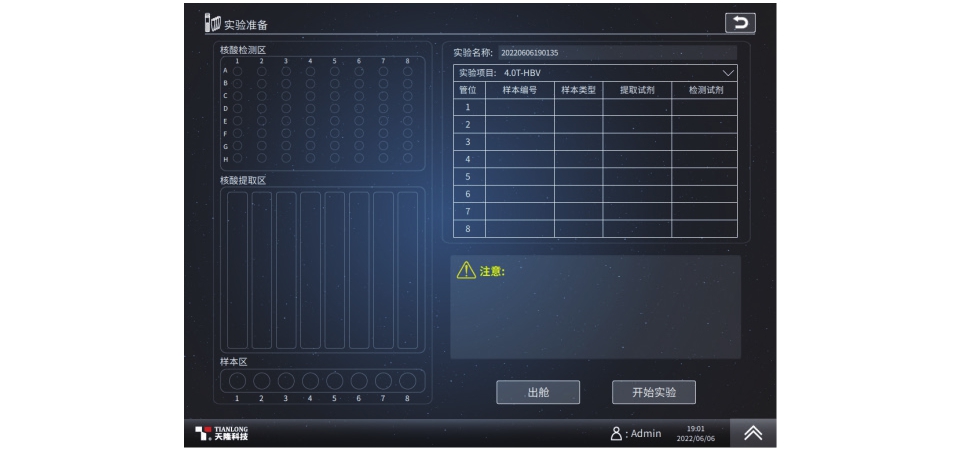
Task: Click the 提取试剂 column header
Action: pyautogui.click(x=636, y=90)
